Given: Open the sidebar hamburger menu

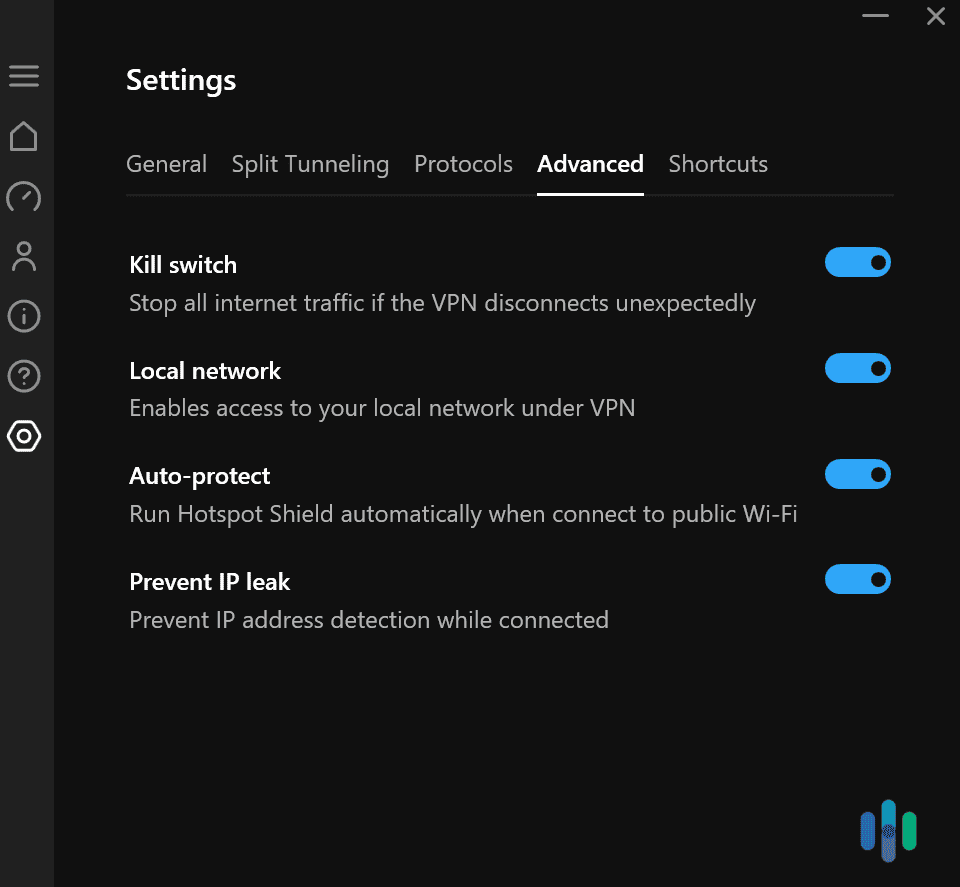Looking at the screenshot, I should coord(24,76).
